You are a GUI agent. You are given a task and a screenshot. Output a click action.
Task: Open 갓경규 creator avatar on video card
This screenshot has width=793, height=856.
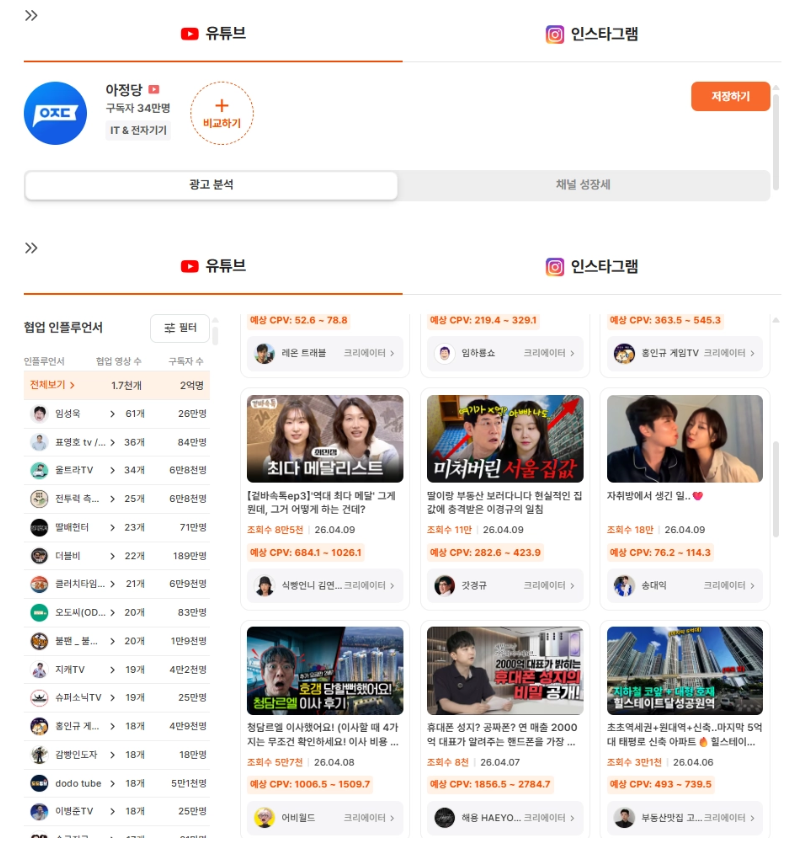click(x=445, y=586)
